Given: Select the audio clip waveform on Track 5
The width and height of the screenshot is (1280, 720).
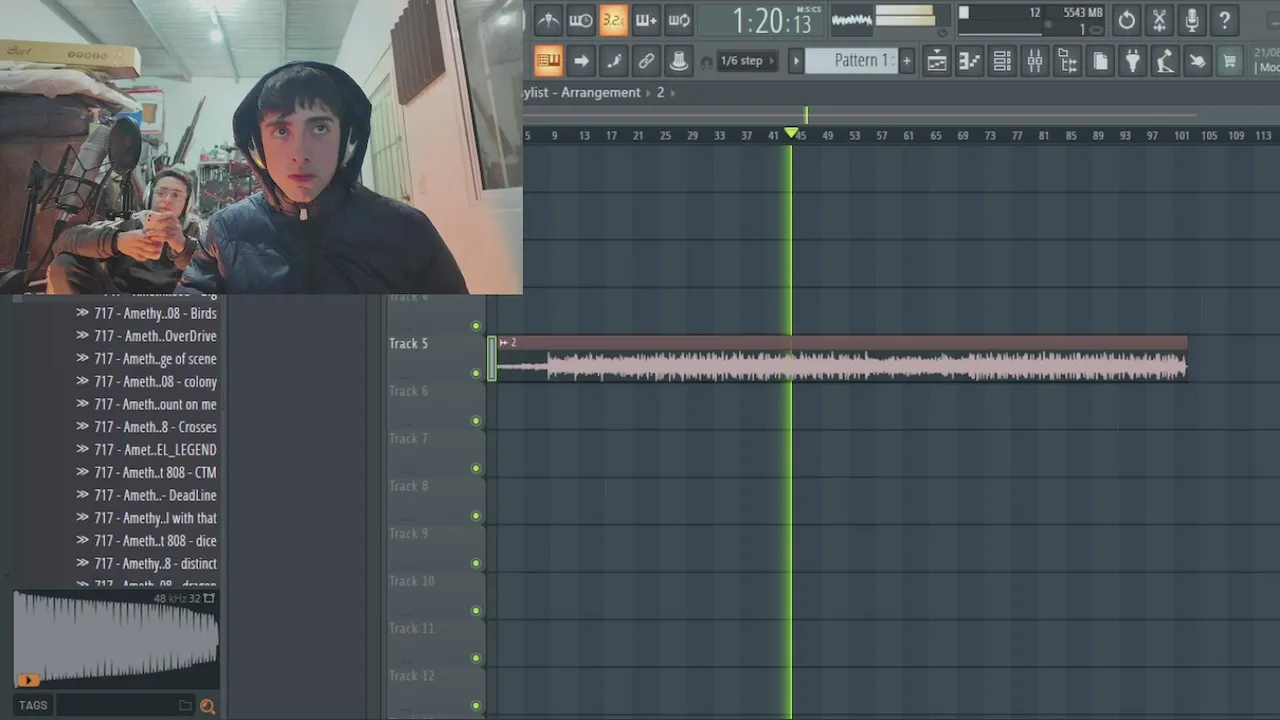Looking at the screenshot, I should pyautogui.click(x=842, y=366).
